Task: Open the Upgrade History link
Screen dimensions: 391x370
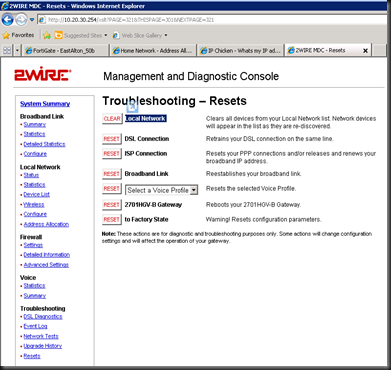Action: point(43,346)
